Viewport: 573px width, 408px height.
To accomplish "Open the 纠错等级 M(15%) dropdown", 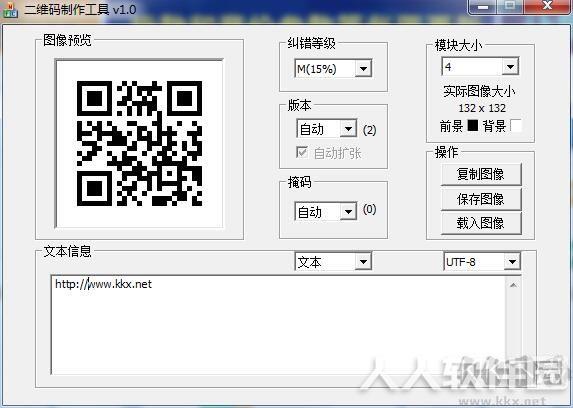I will coord(333,68).
